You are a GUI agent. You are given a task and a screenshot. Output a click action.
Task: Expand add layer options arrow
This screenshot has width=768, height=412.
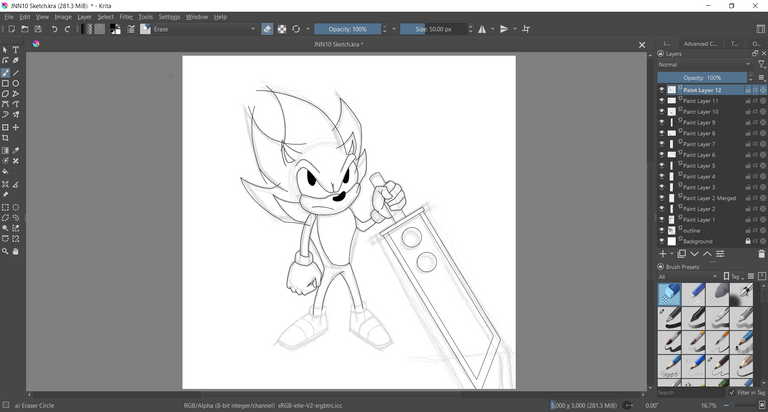click(x=672, y=254)
